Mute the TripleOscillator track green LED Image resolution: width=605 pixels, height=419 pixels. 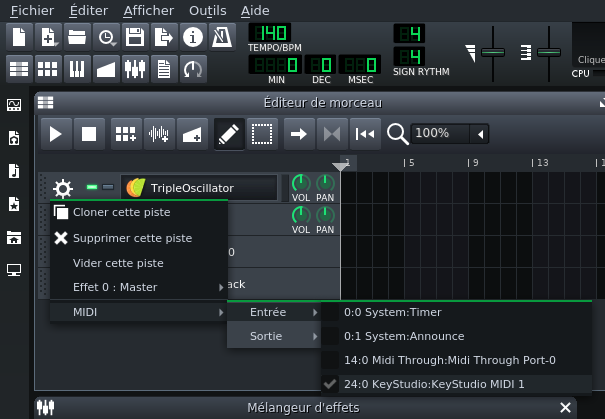92,187
